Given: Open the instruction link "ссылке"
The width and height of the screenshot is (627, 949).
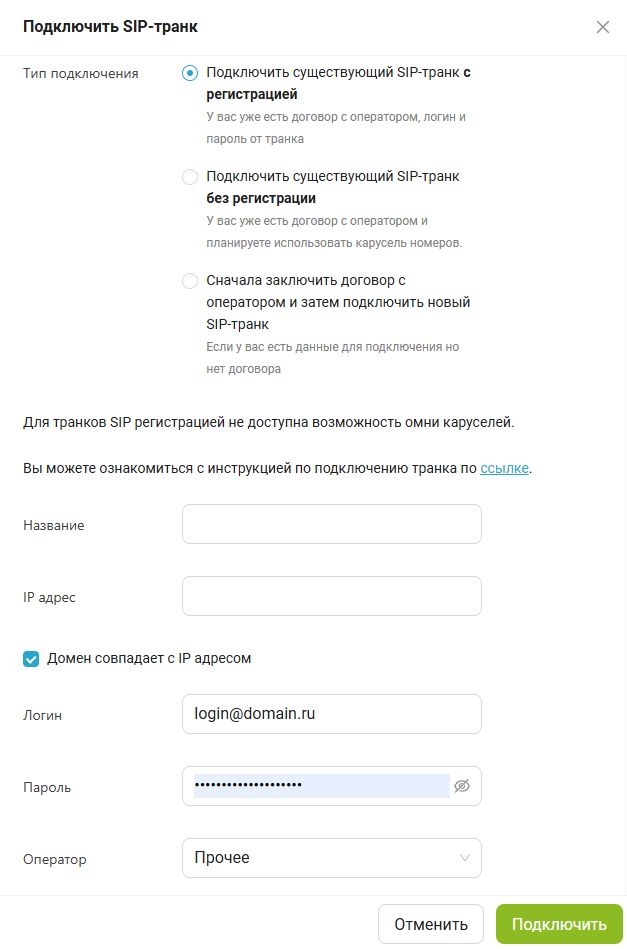Looking at the screenshot, I should pyautogui.click(x=504, y=469).
